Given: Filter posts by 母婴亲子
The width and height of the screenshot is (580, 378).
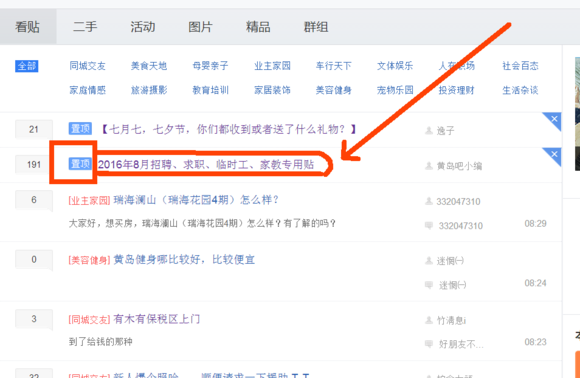Looking at the screenshot, I should pos(210,66).
